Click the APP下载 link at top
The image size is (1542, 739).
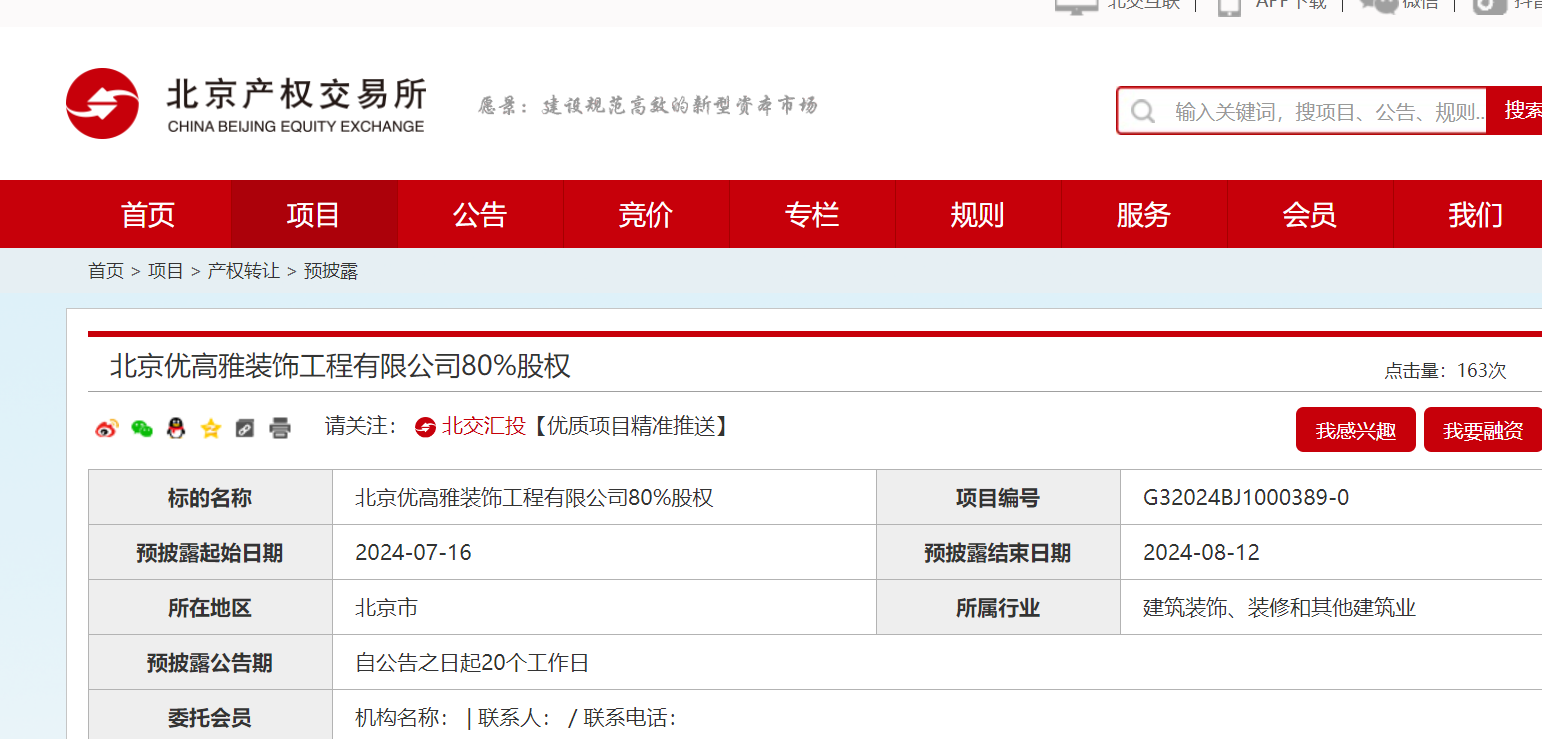coord(1291,4)
